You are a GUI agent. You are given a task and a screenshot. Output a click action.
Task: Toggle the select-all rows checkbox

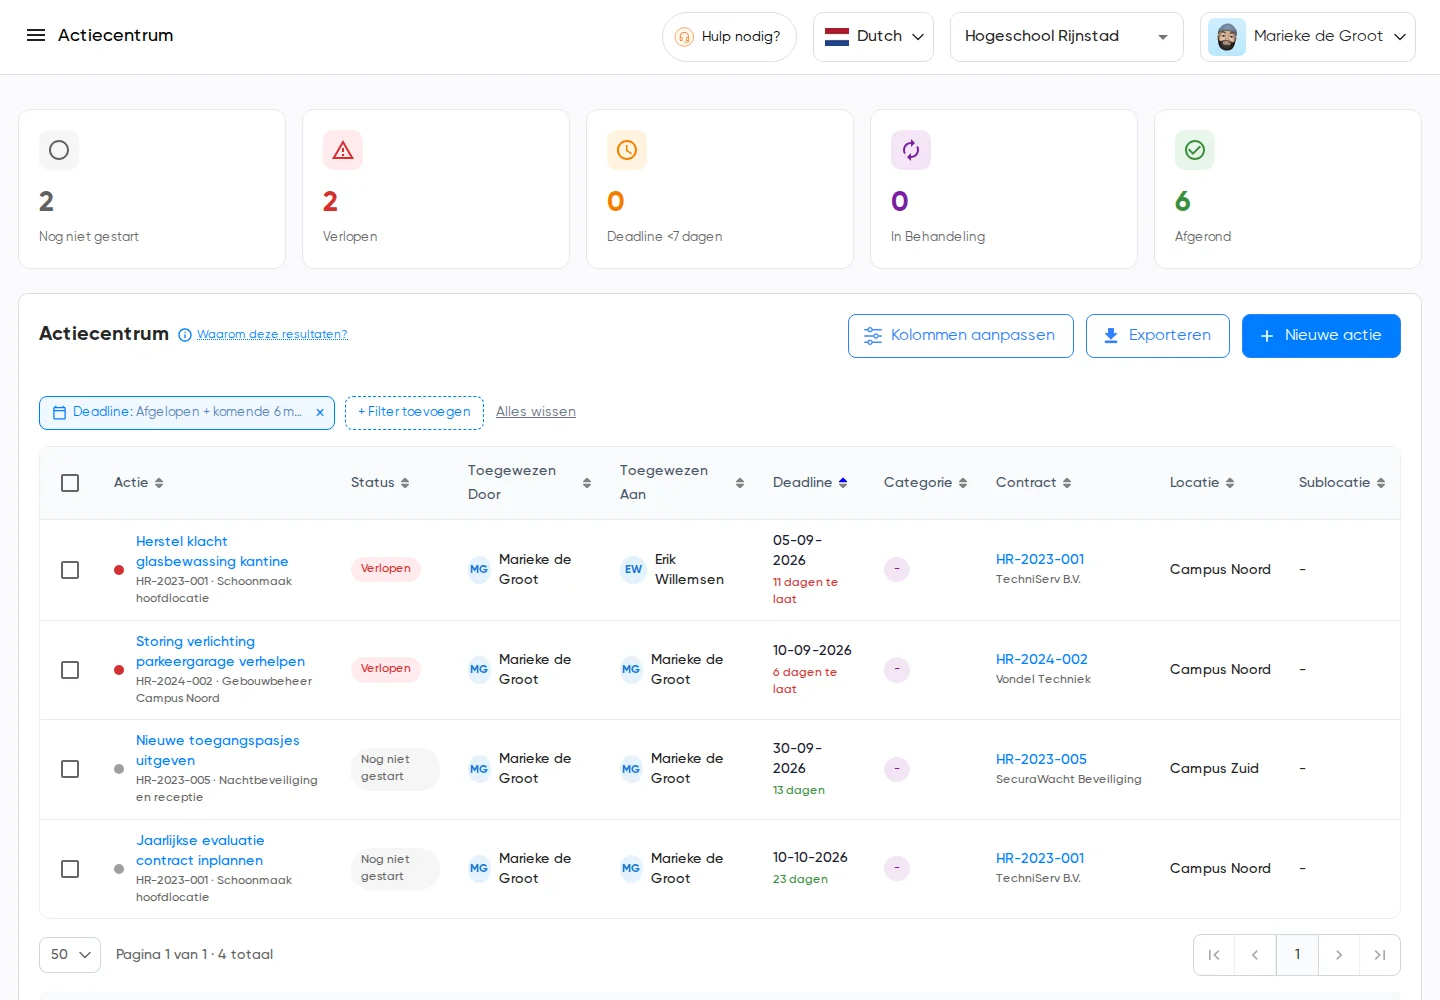pos(70,483)
